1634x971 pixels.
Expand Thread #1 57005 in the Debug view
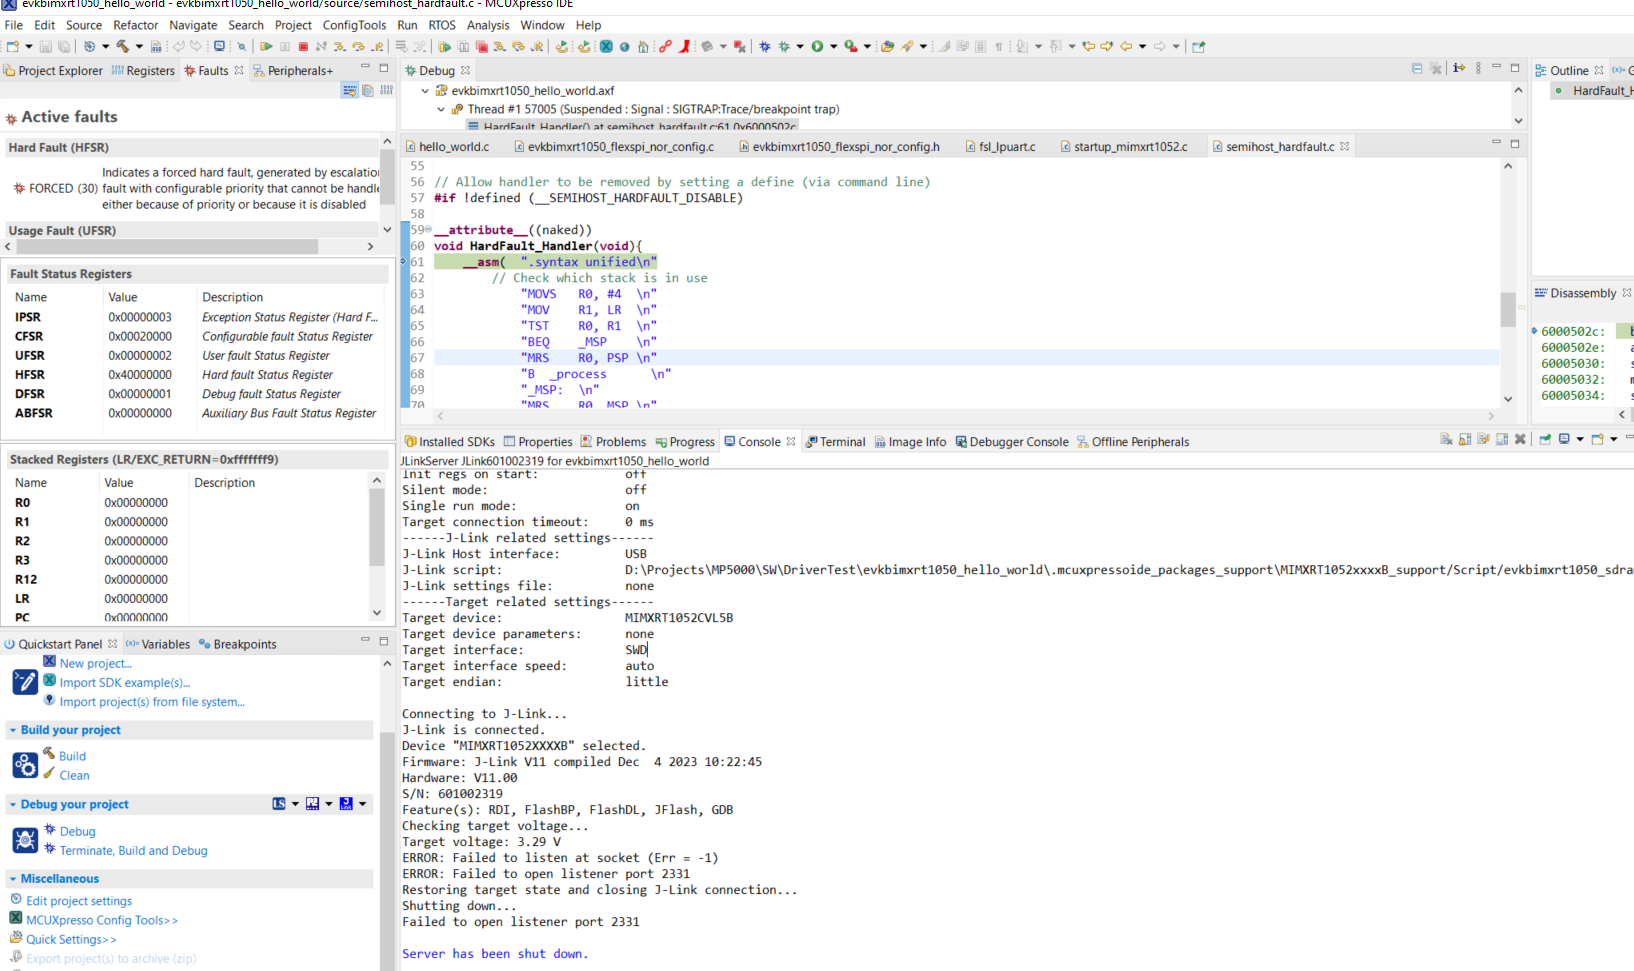(440, 109)
